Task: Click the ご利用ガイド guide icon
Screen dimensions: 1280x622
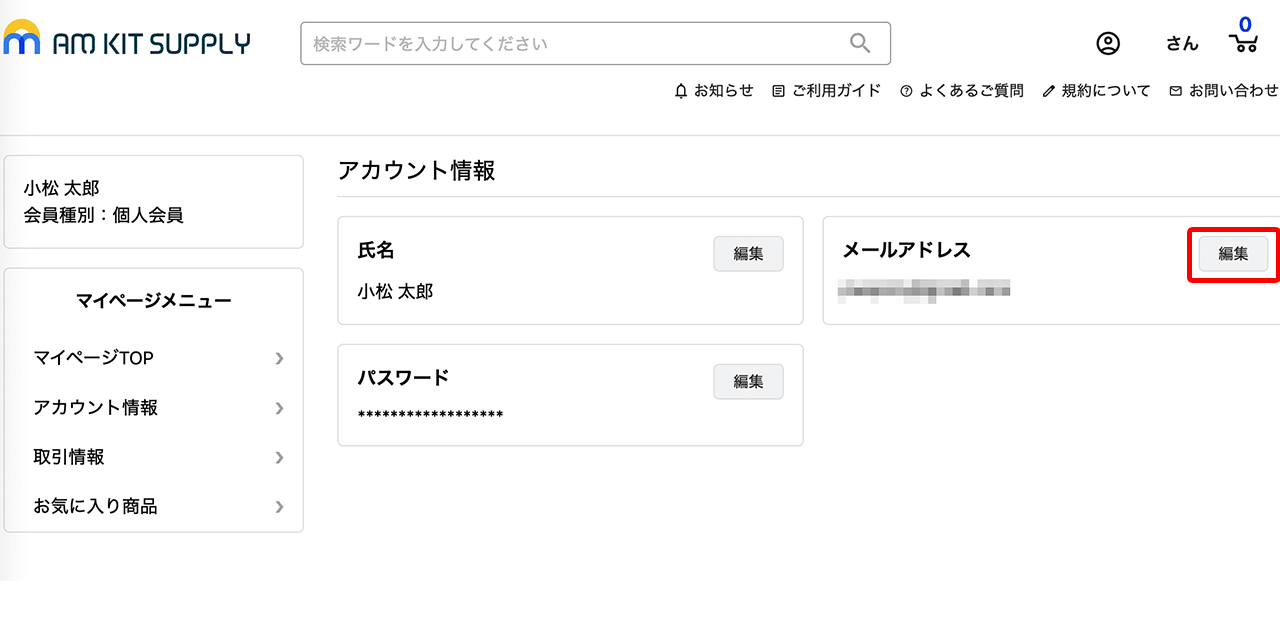Action: tap(778, 90)
